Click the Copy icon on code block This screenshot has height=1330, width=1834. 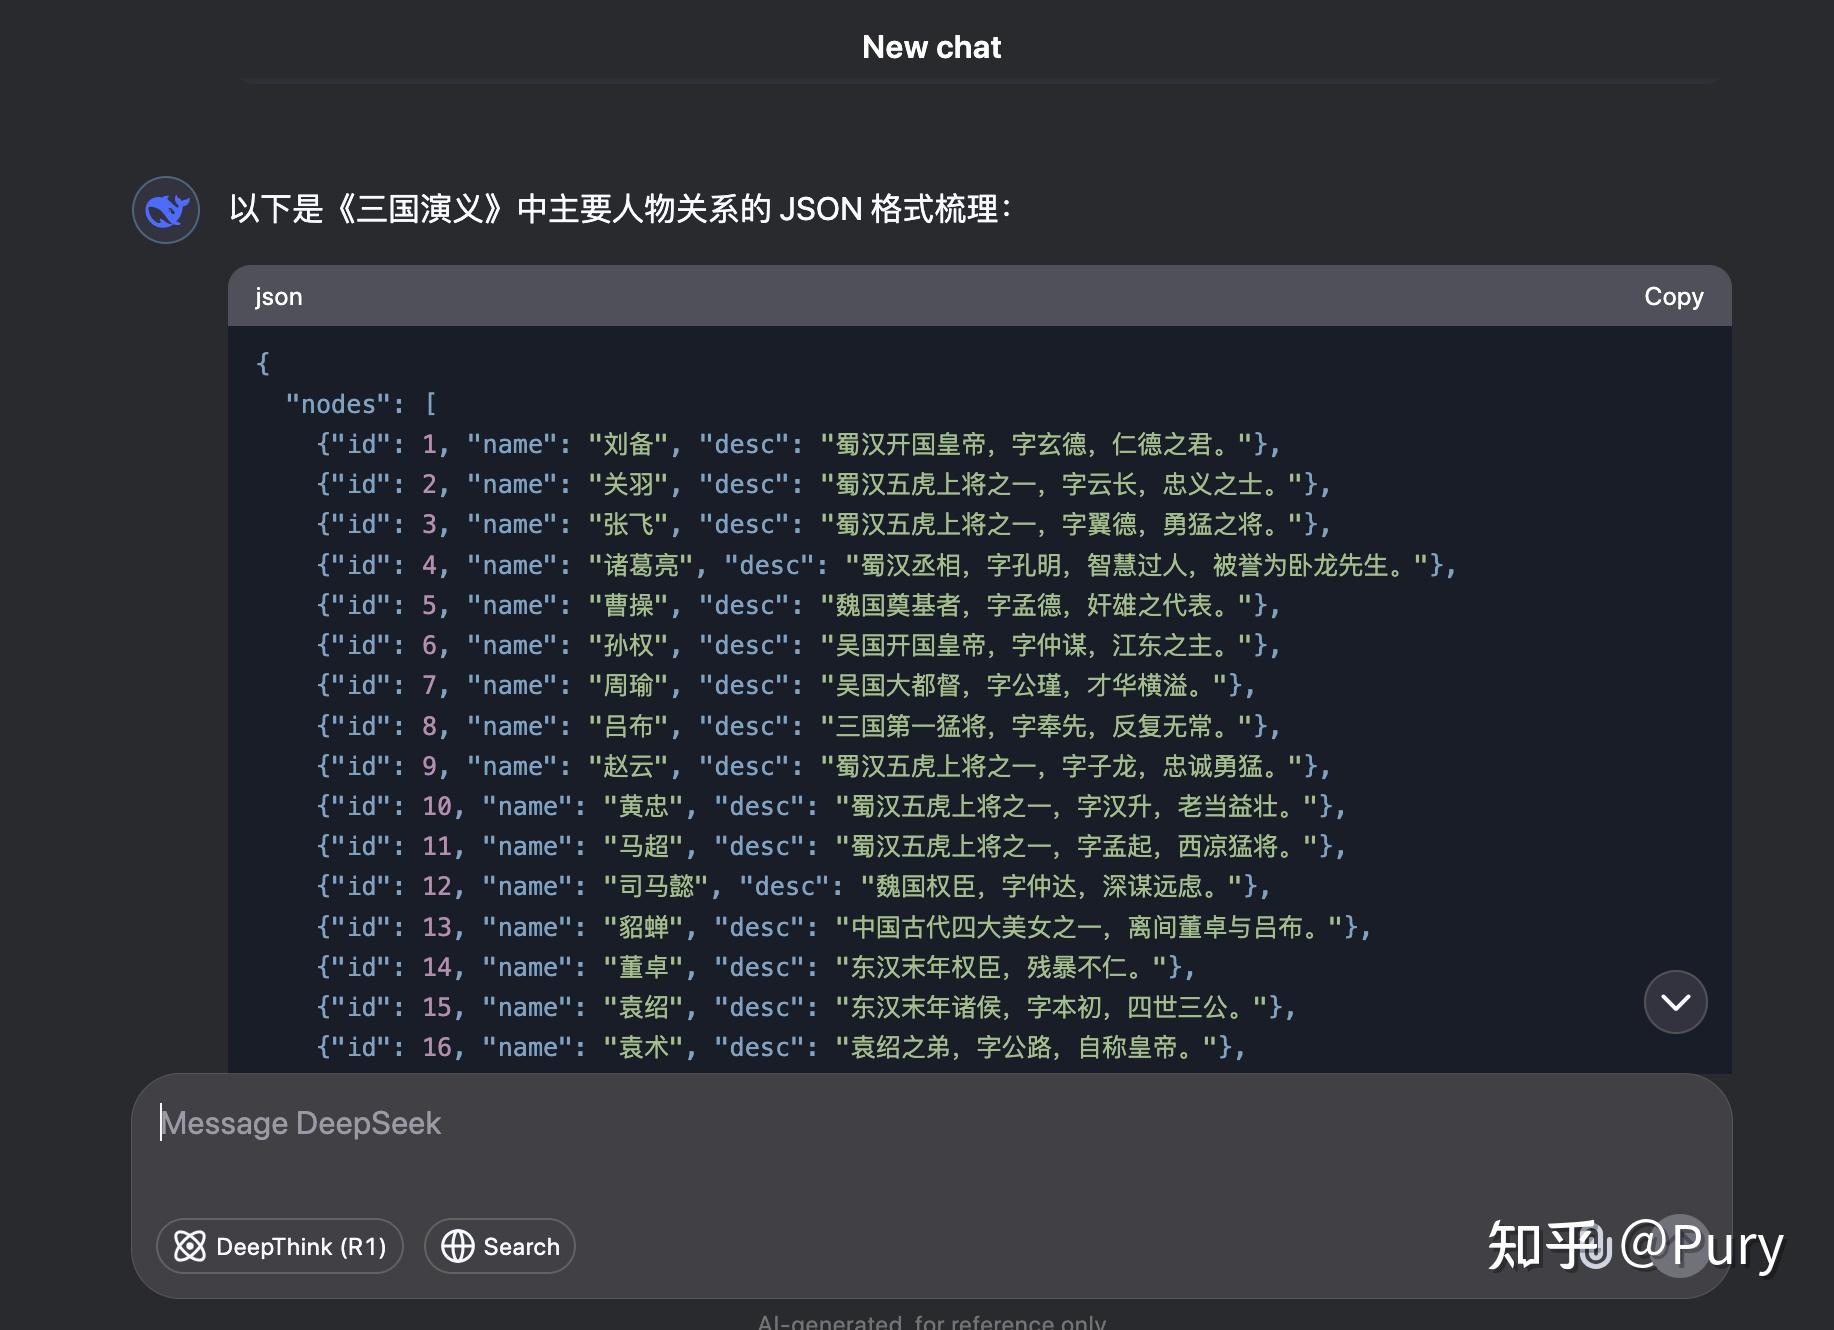click(x=1673, y=296)
